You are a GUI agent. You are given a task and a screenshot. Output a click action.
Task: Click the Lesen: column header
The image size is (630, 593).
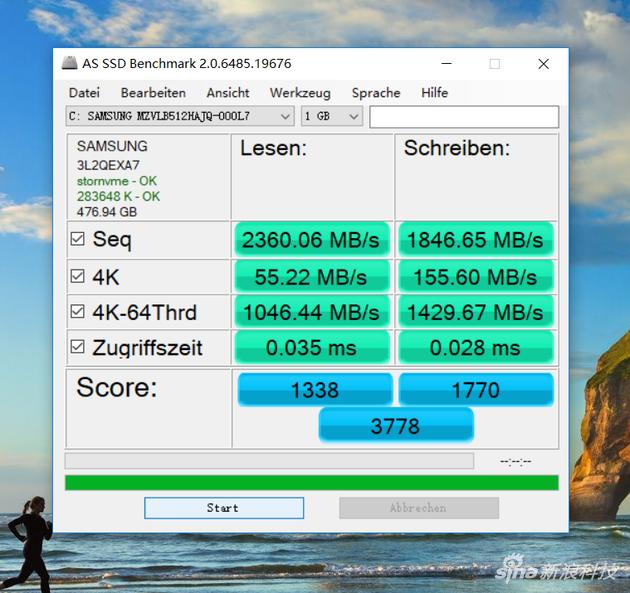tap(273, 148)
